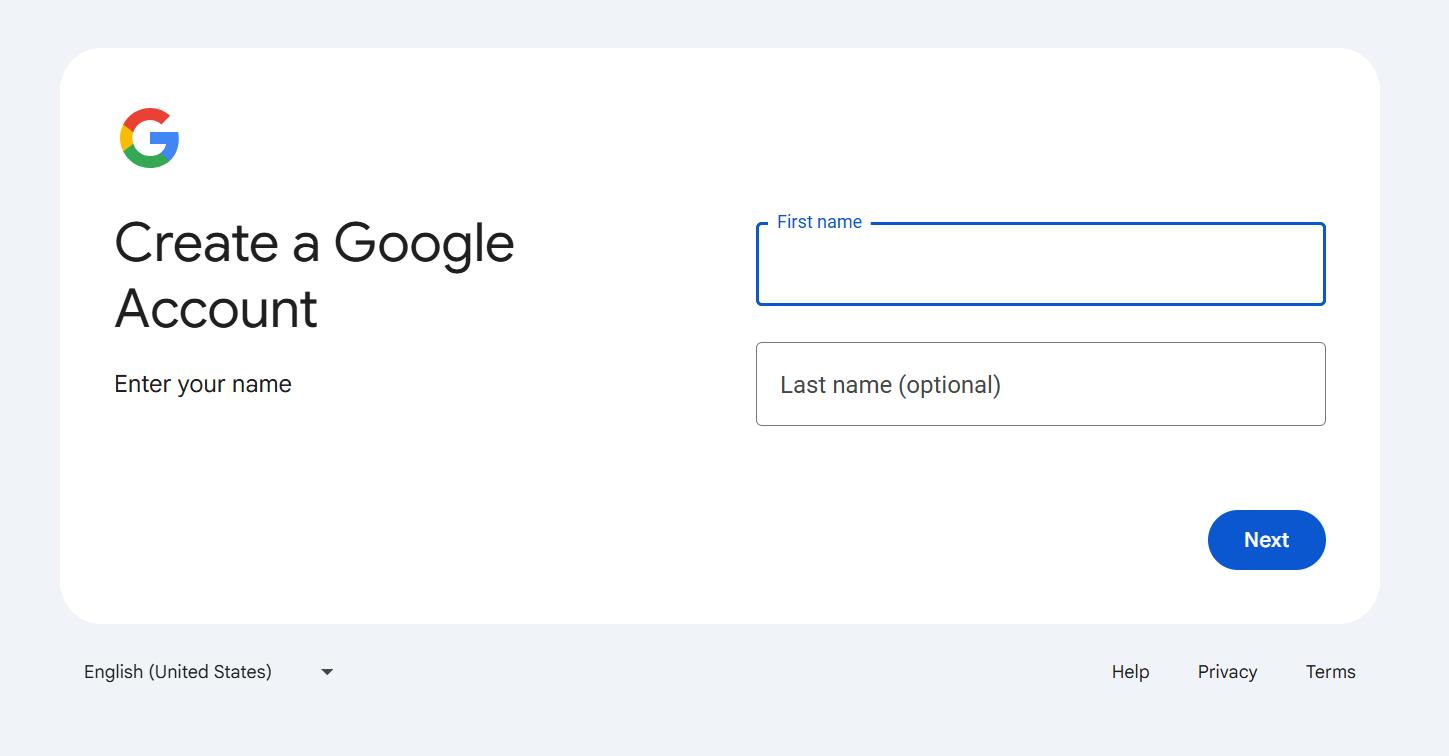Click the blue Next button
Image resolution: width=1449 pixels, height=756 pixels.
point(1266,540)
